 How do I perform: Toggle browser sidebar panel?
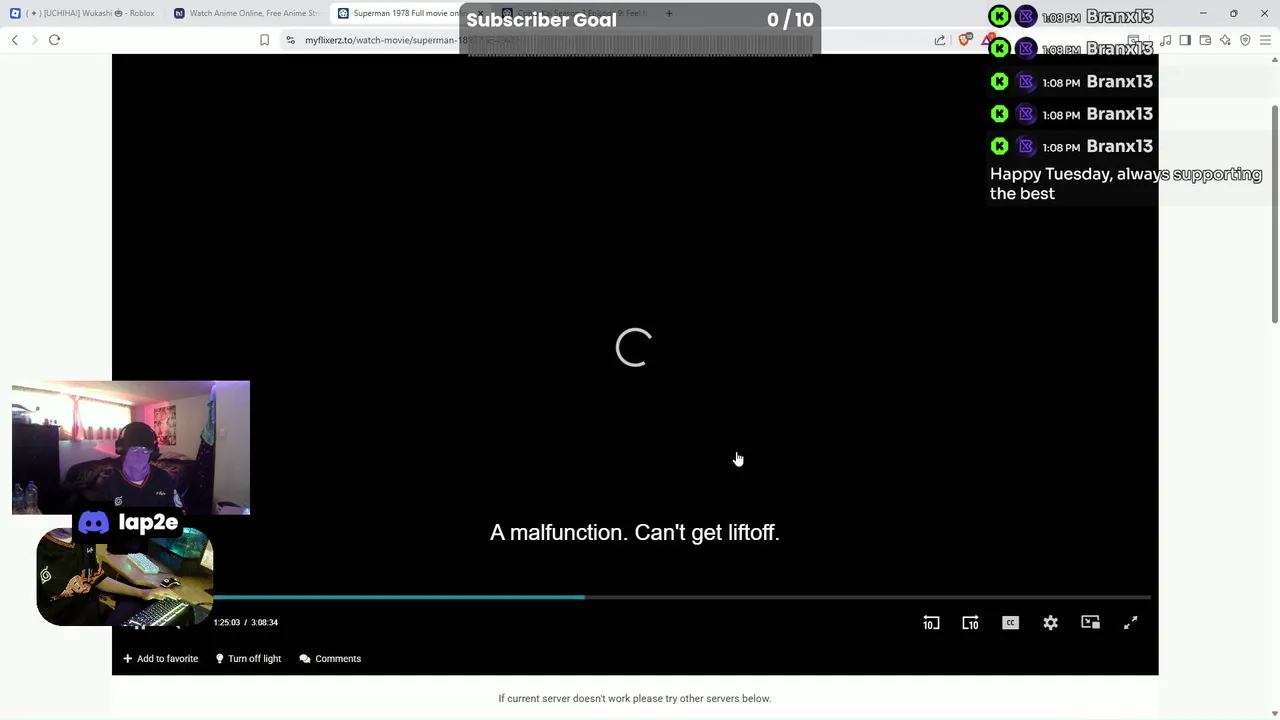coord(1185,40)
